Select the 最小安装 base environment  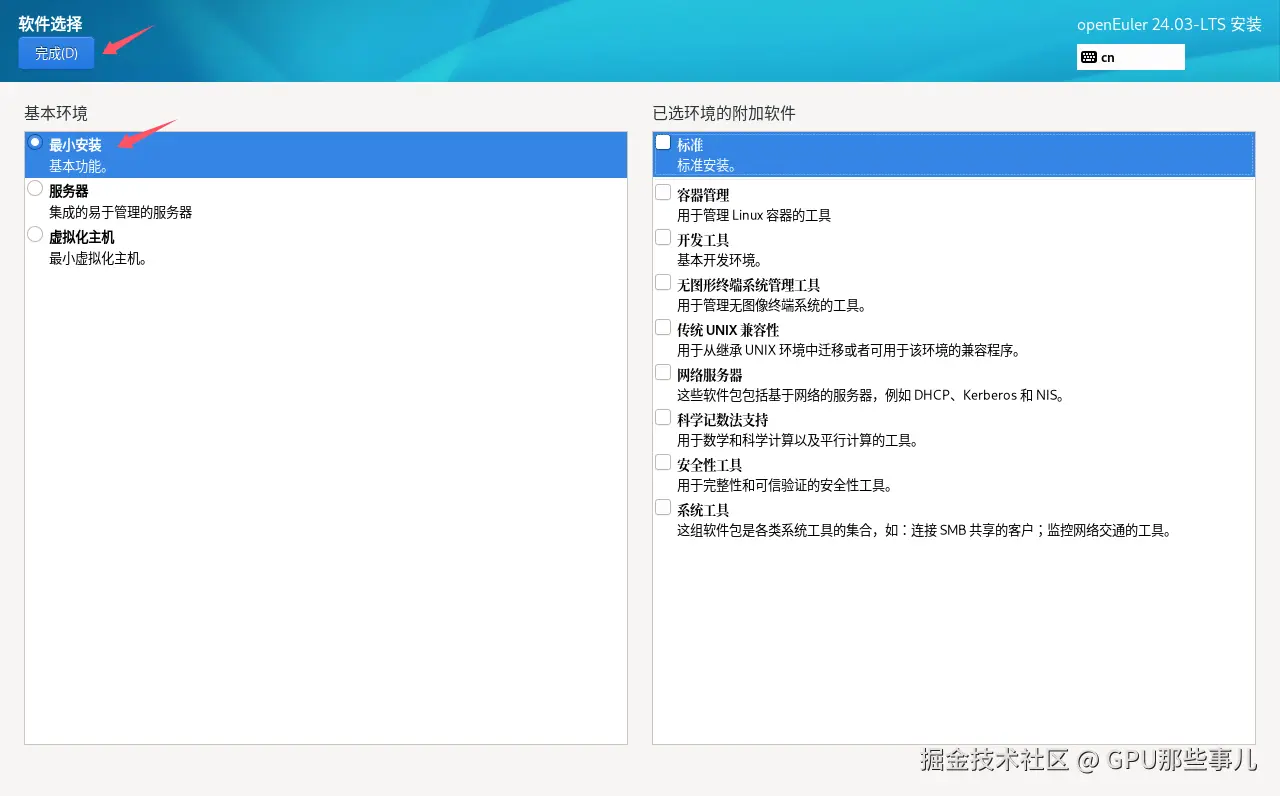(35, 144)
